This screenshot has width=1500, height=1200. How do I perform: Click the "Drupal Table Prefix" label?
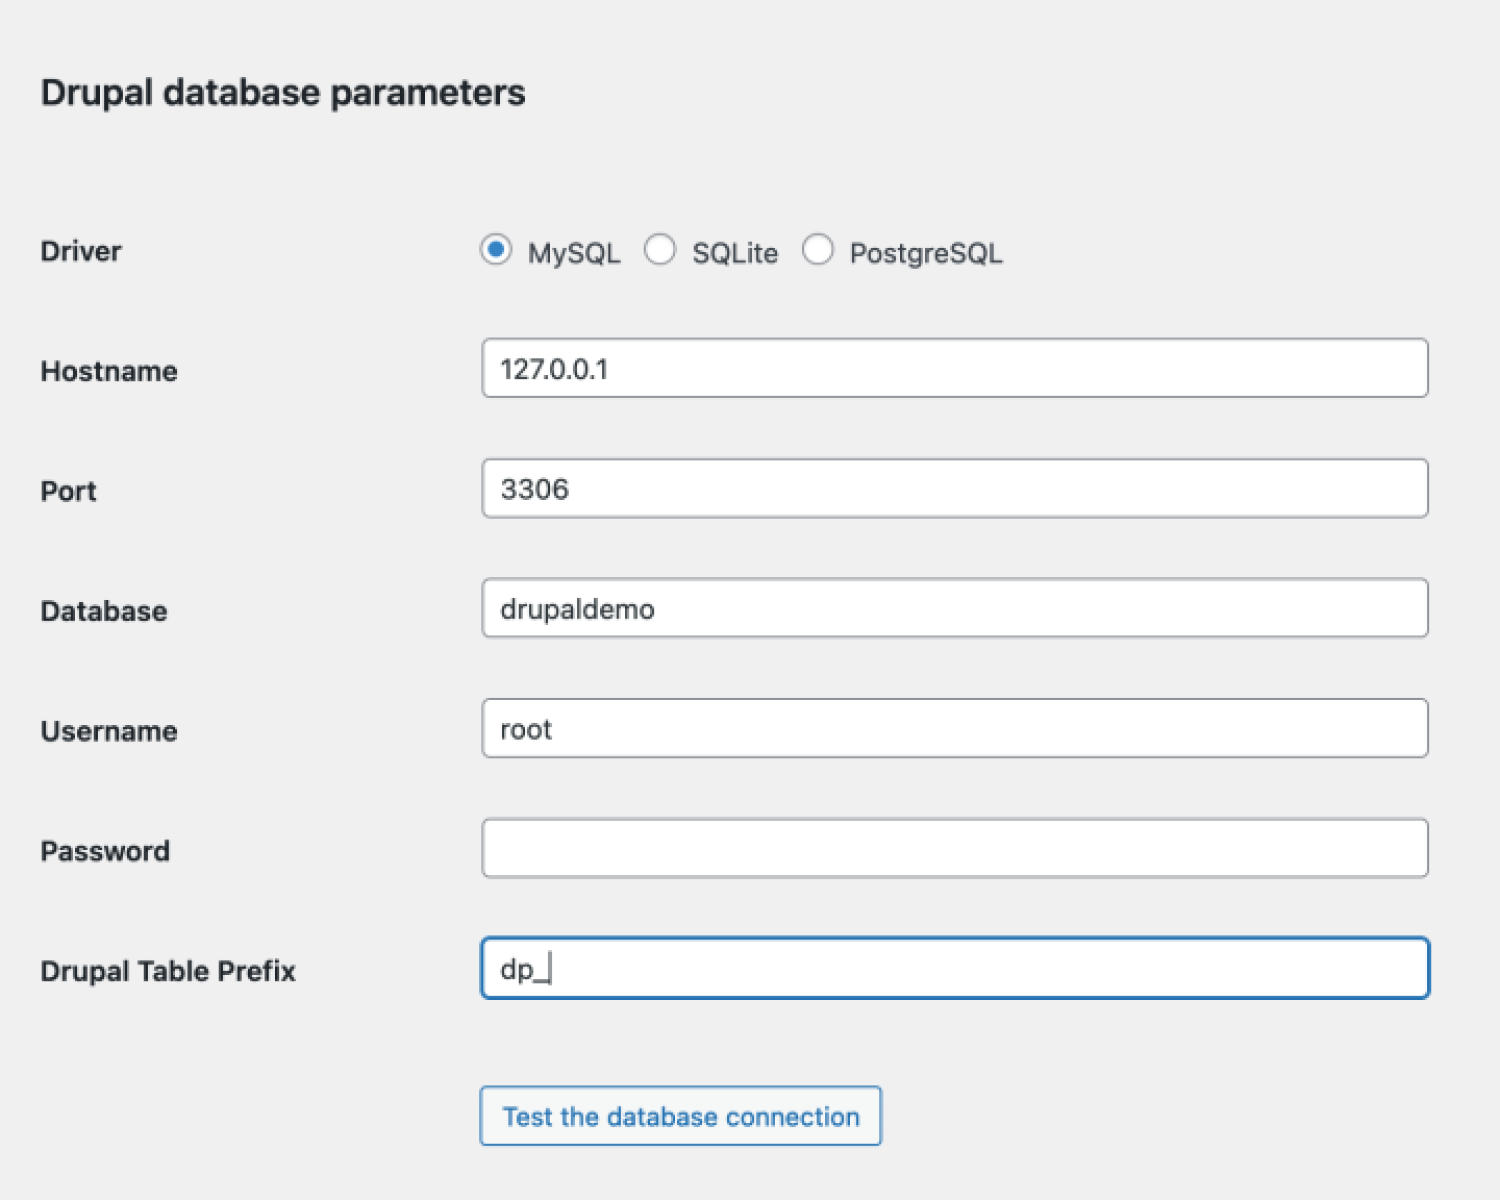(168, 971)
